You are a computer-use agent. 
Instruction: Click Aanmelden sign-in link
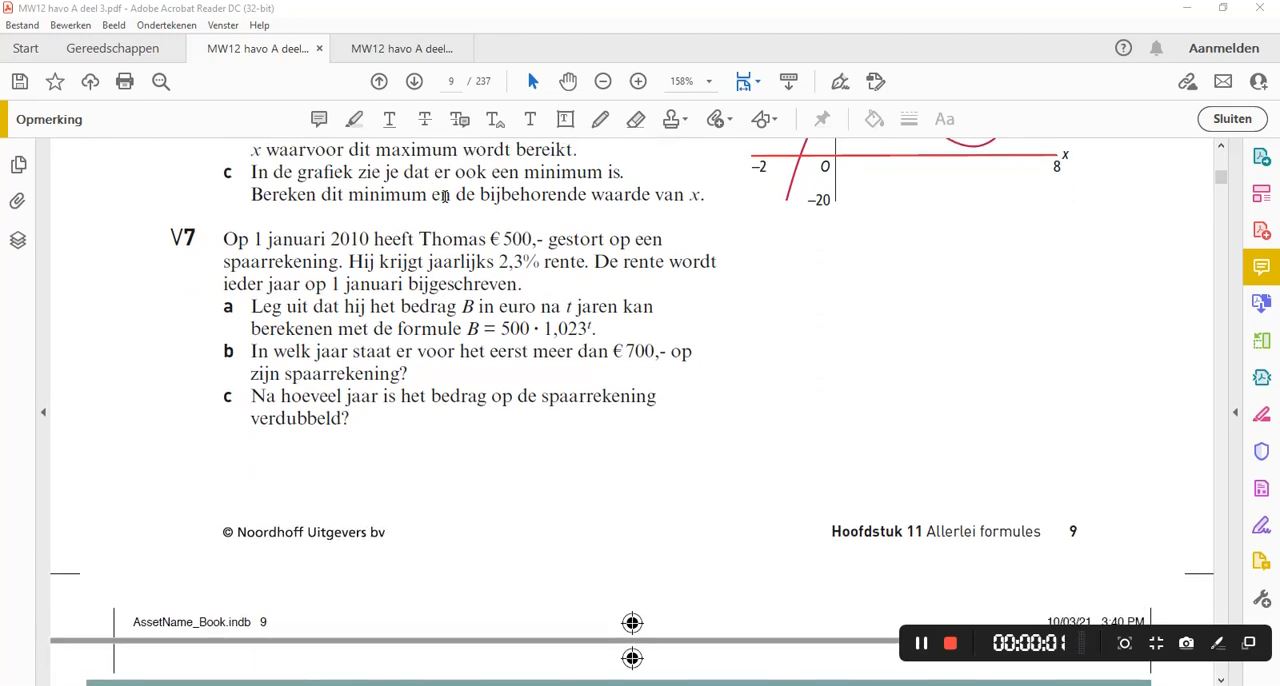(1224, 48)
